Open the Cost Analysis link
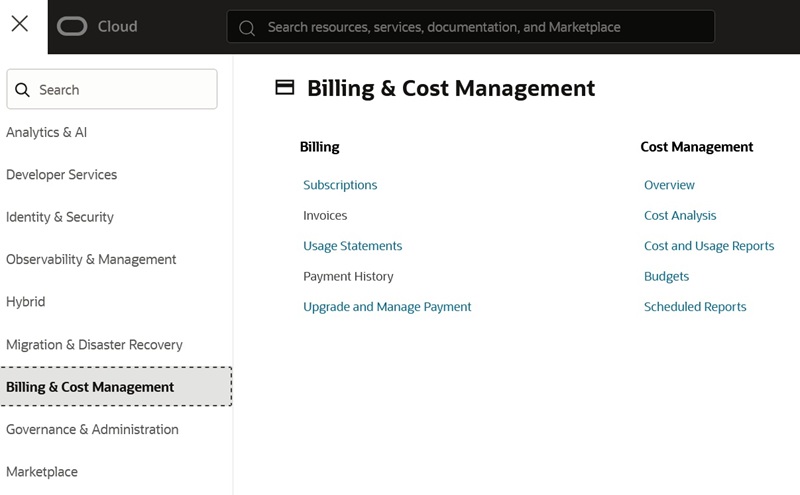Image resolution: width=800 pixels, height=495 pixels. (680, 216)
